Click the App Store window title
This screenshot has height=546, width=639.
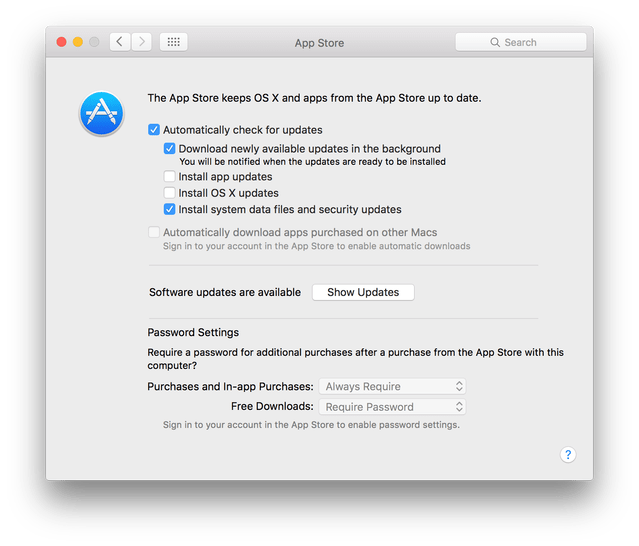click(318, 43)
